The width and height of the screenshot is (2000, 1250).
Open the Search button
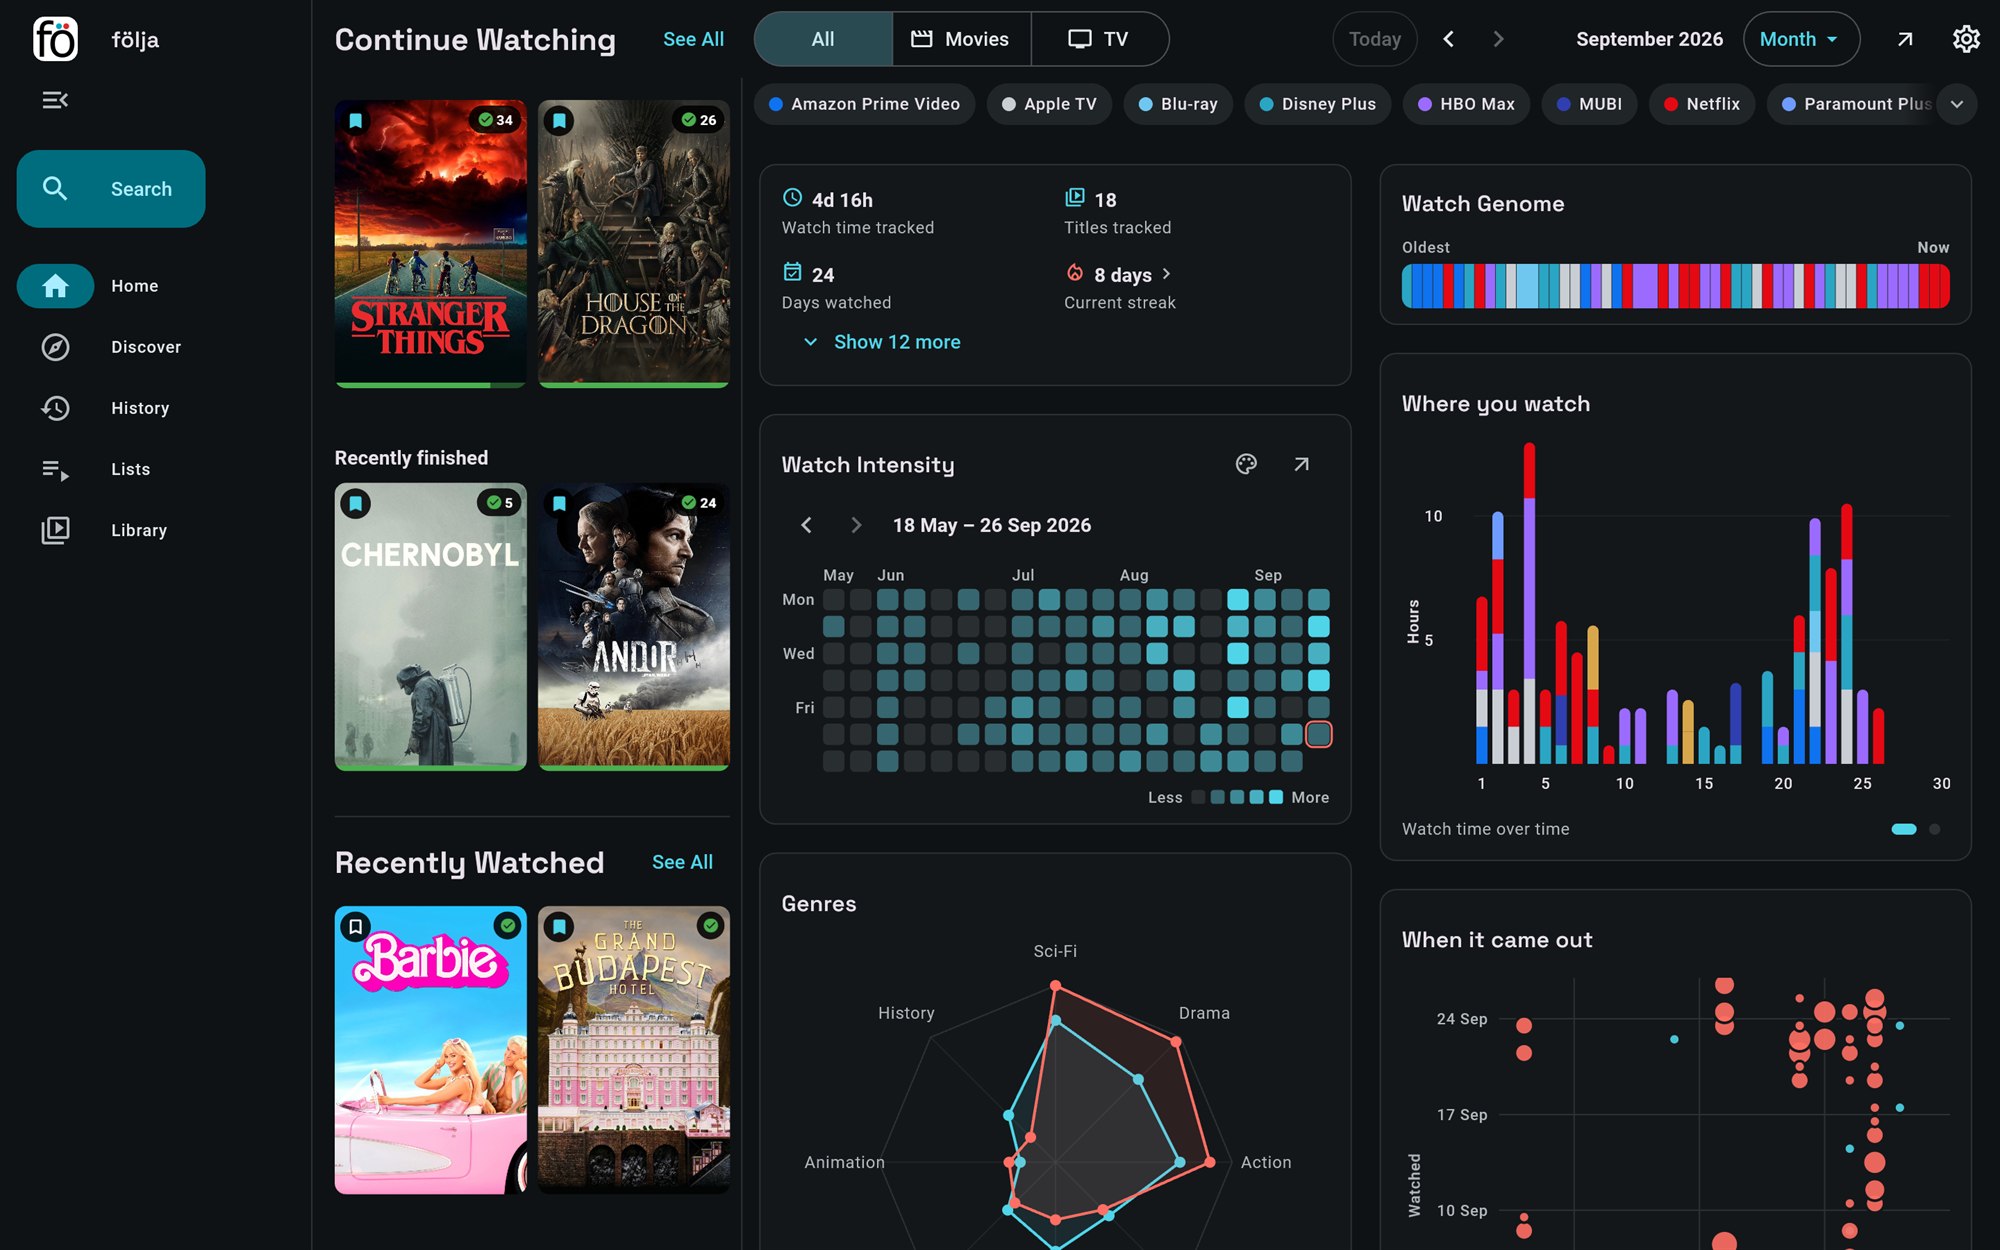point(111,189)
